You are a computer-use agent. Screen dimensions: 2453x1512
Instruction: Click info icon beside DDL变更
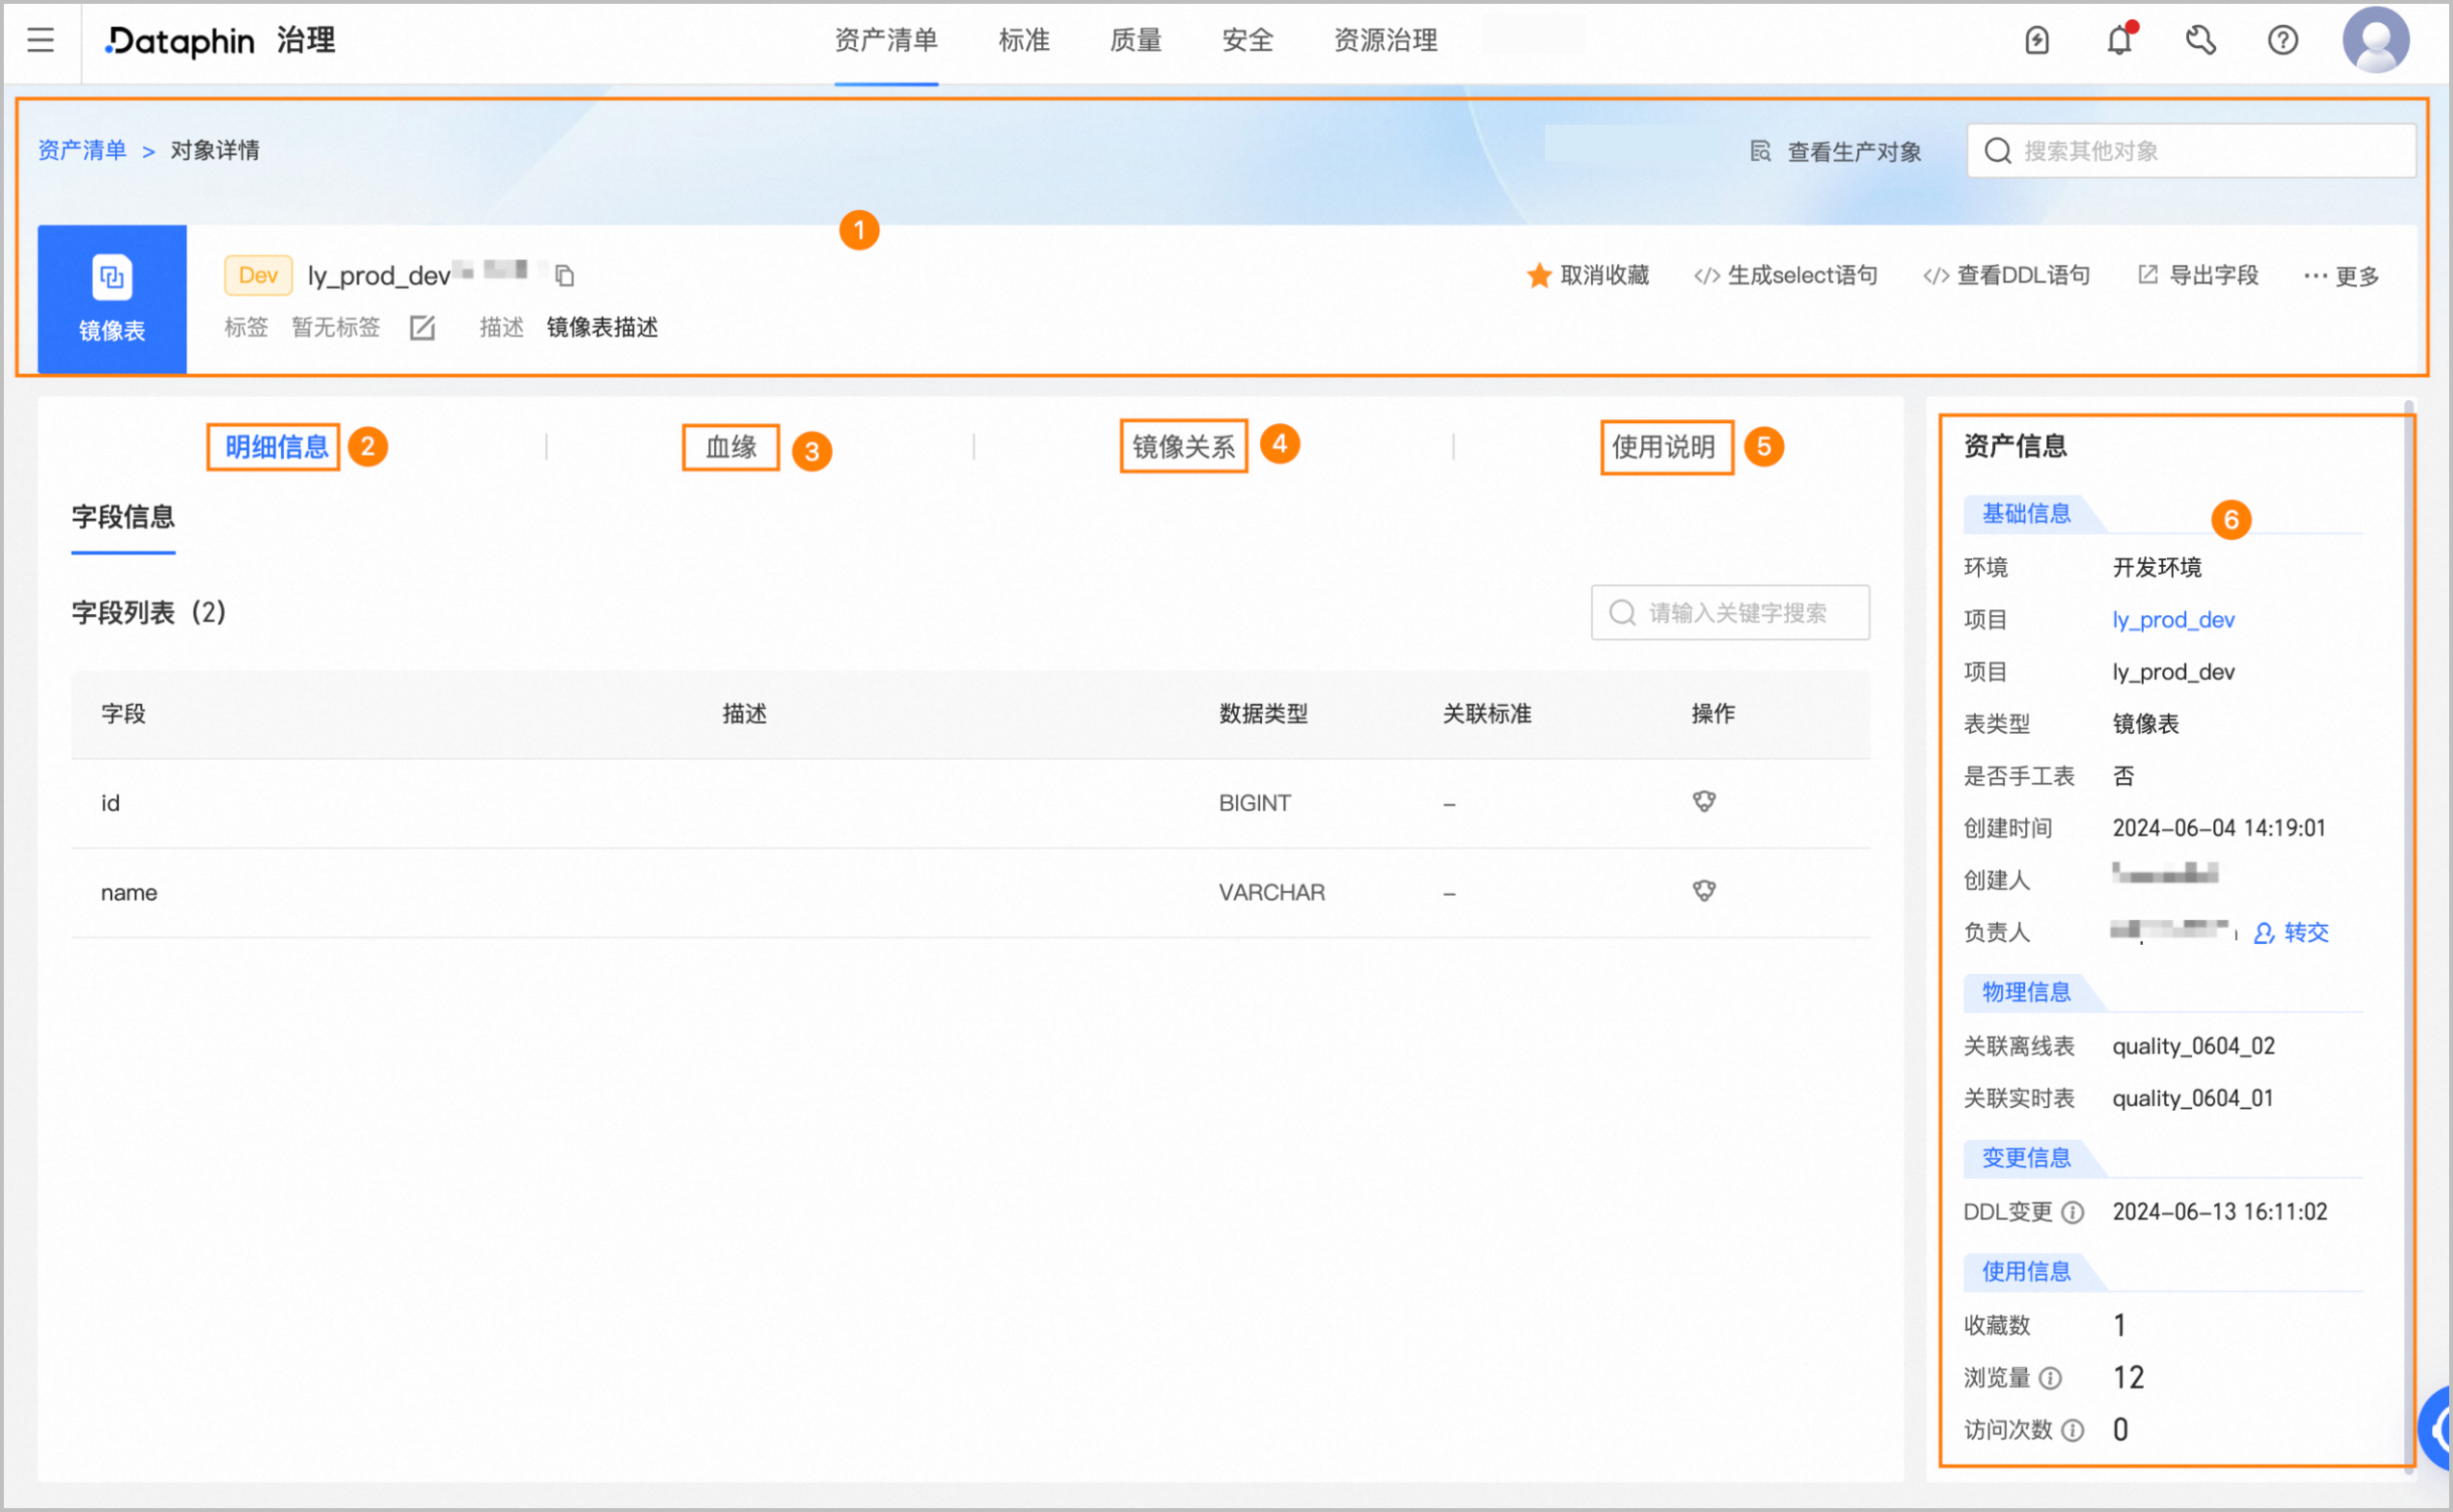tap(2073, 1212)
